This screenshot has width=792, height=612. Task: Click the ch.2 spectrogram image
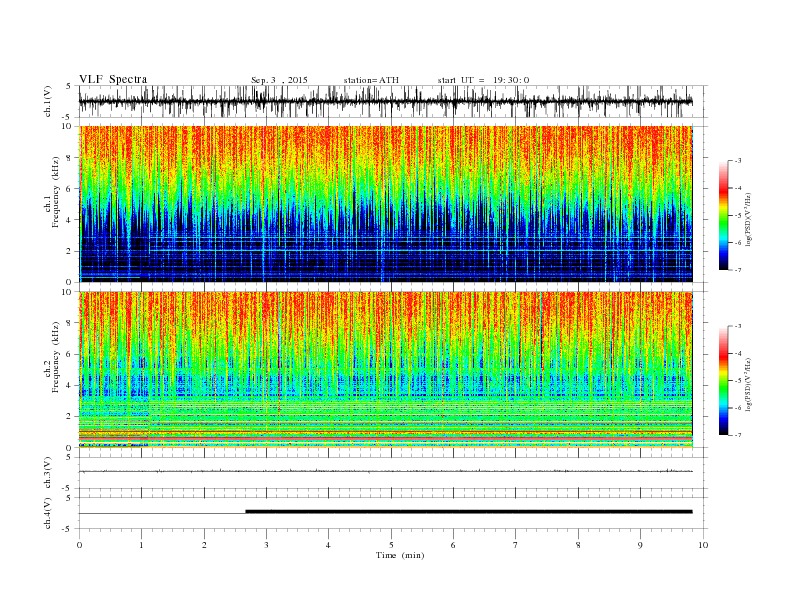[x=385, y=369]
